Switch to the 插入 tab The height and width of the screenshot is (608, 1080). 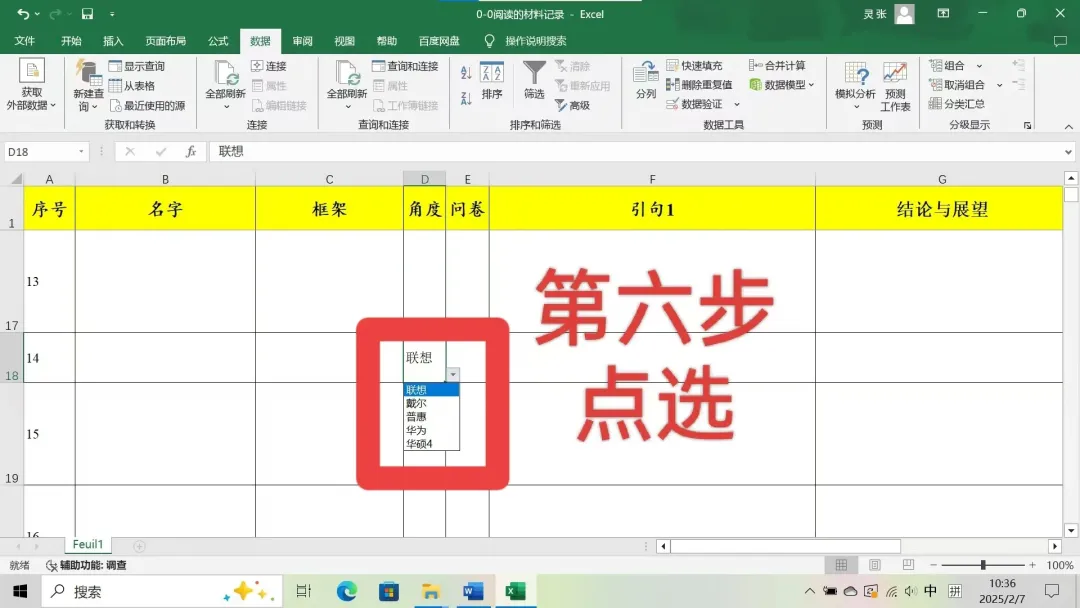[x=113, y=41]
